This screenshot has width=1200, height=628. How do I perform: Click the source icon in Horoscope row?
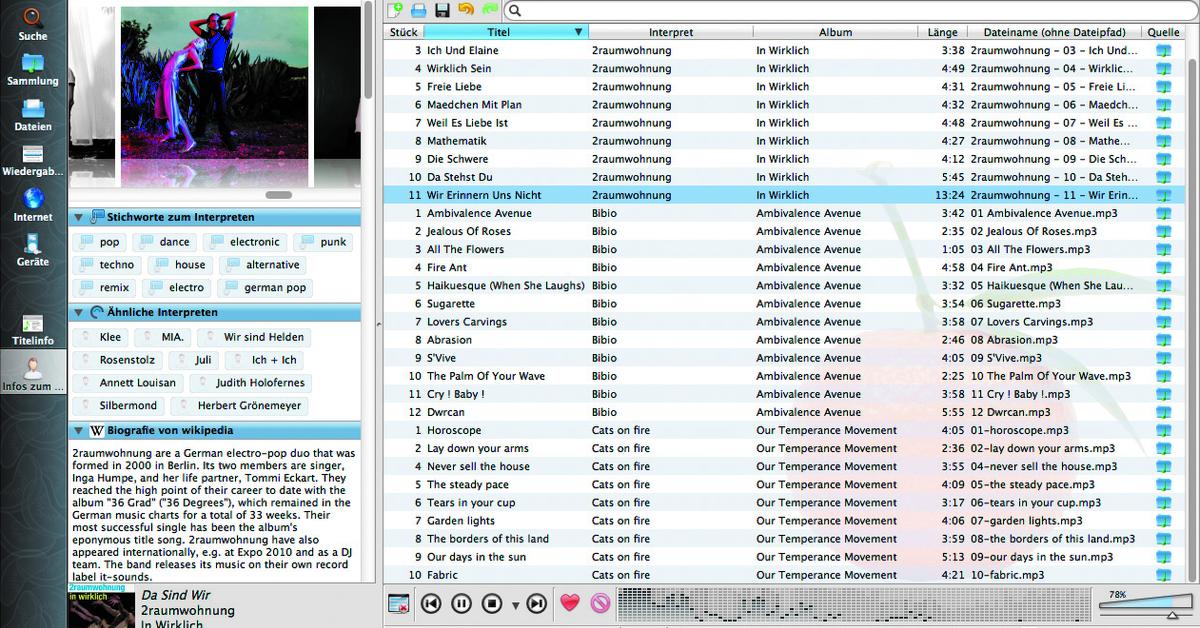[1163, 430]
